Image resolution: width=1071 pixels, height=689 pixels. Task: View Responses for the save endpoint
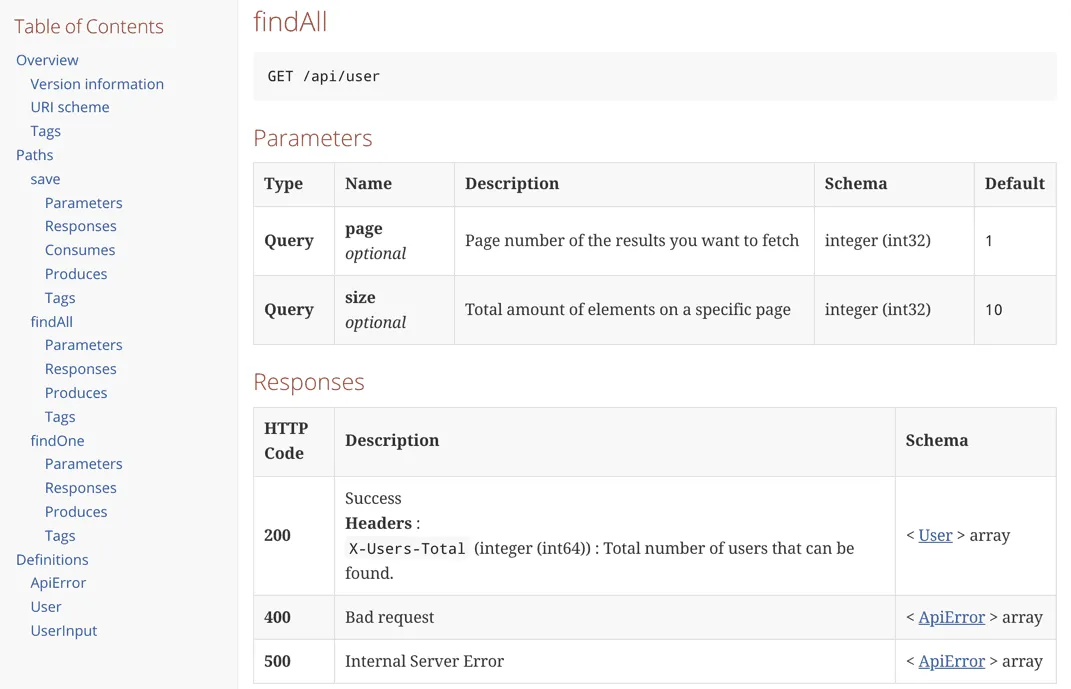[x=80, y=226]
